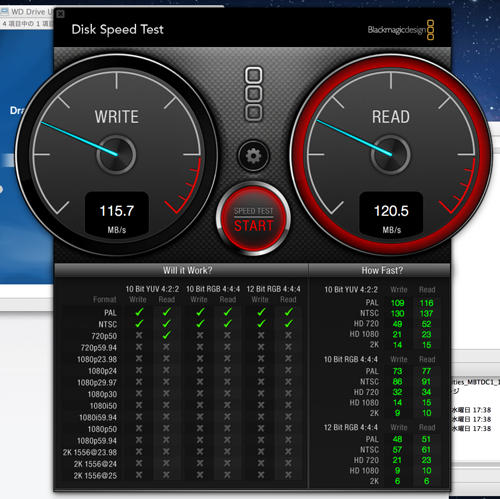Click the Blackmagicdesign logo
500x499 pixels.
(x=401, y=30)
